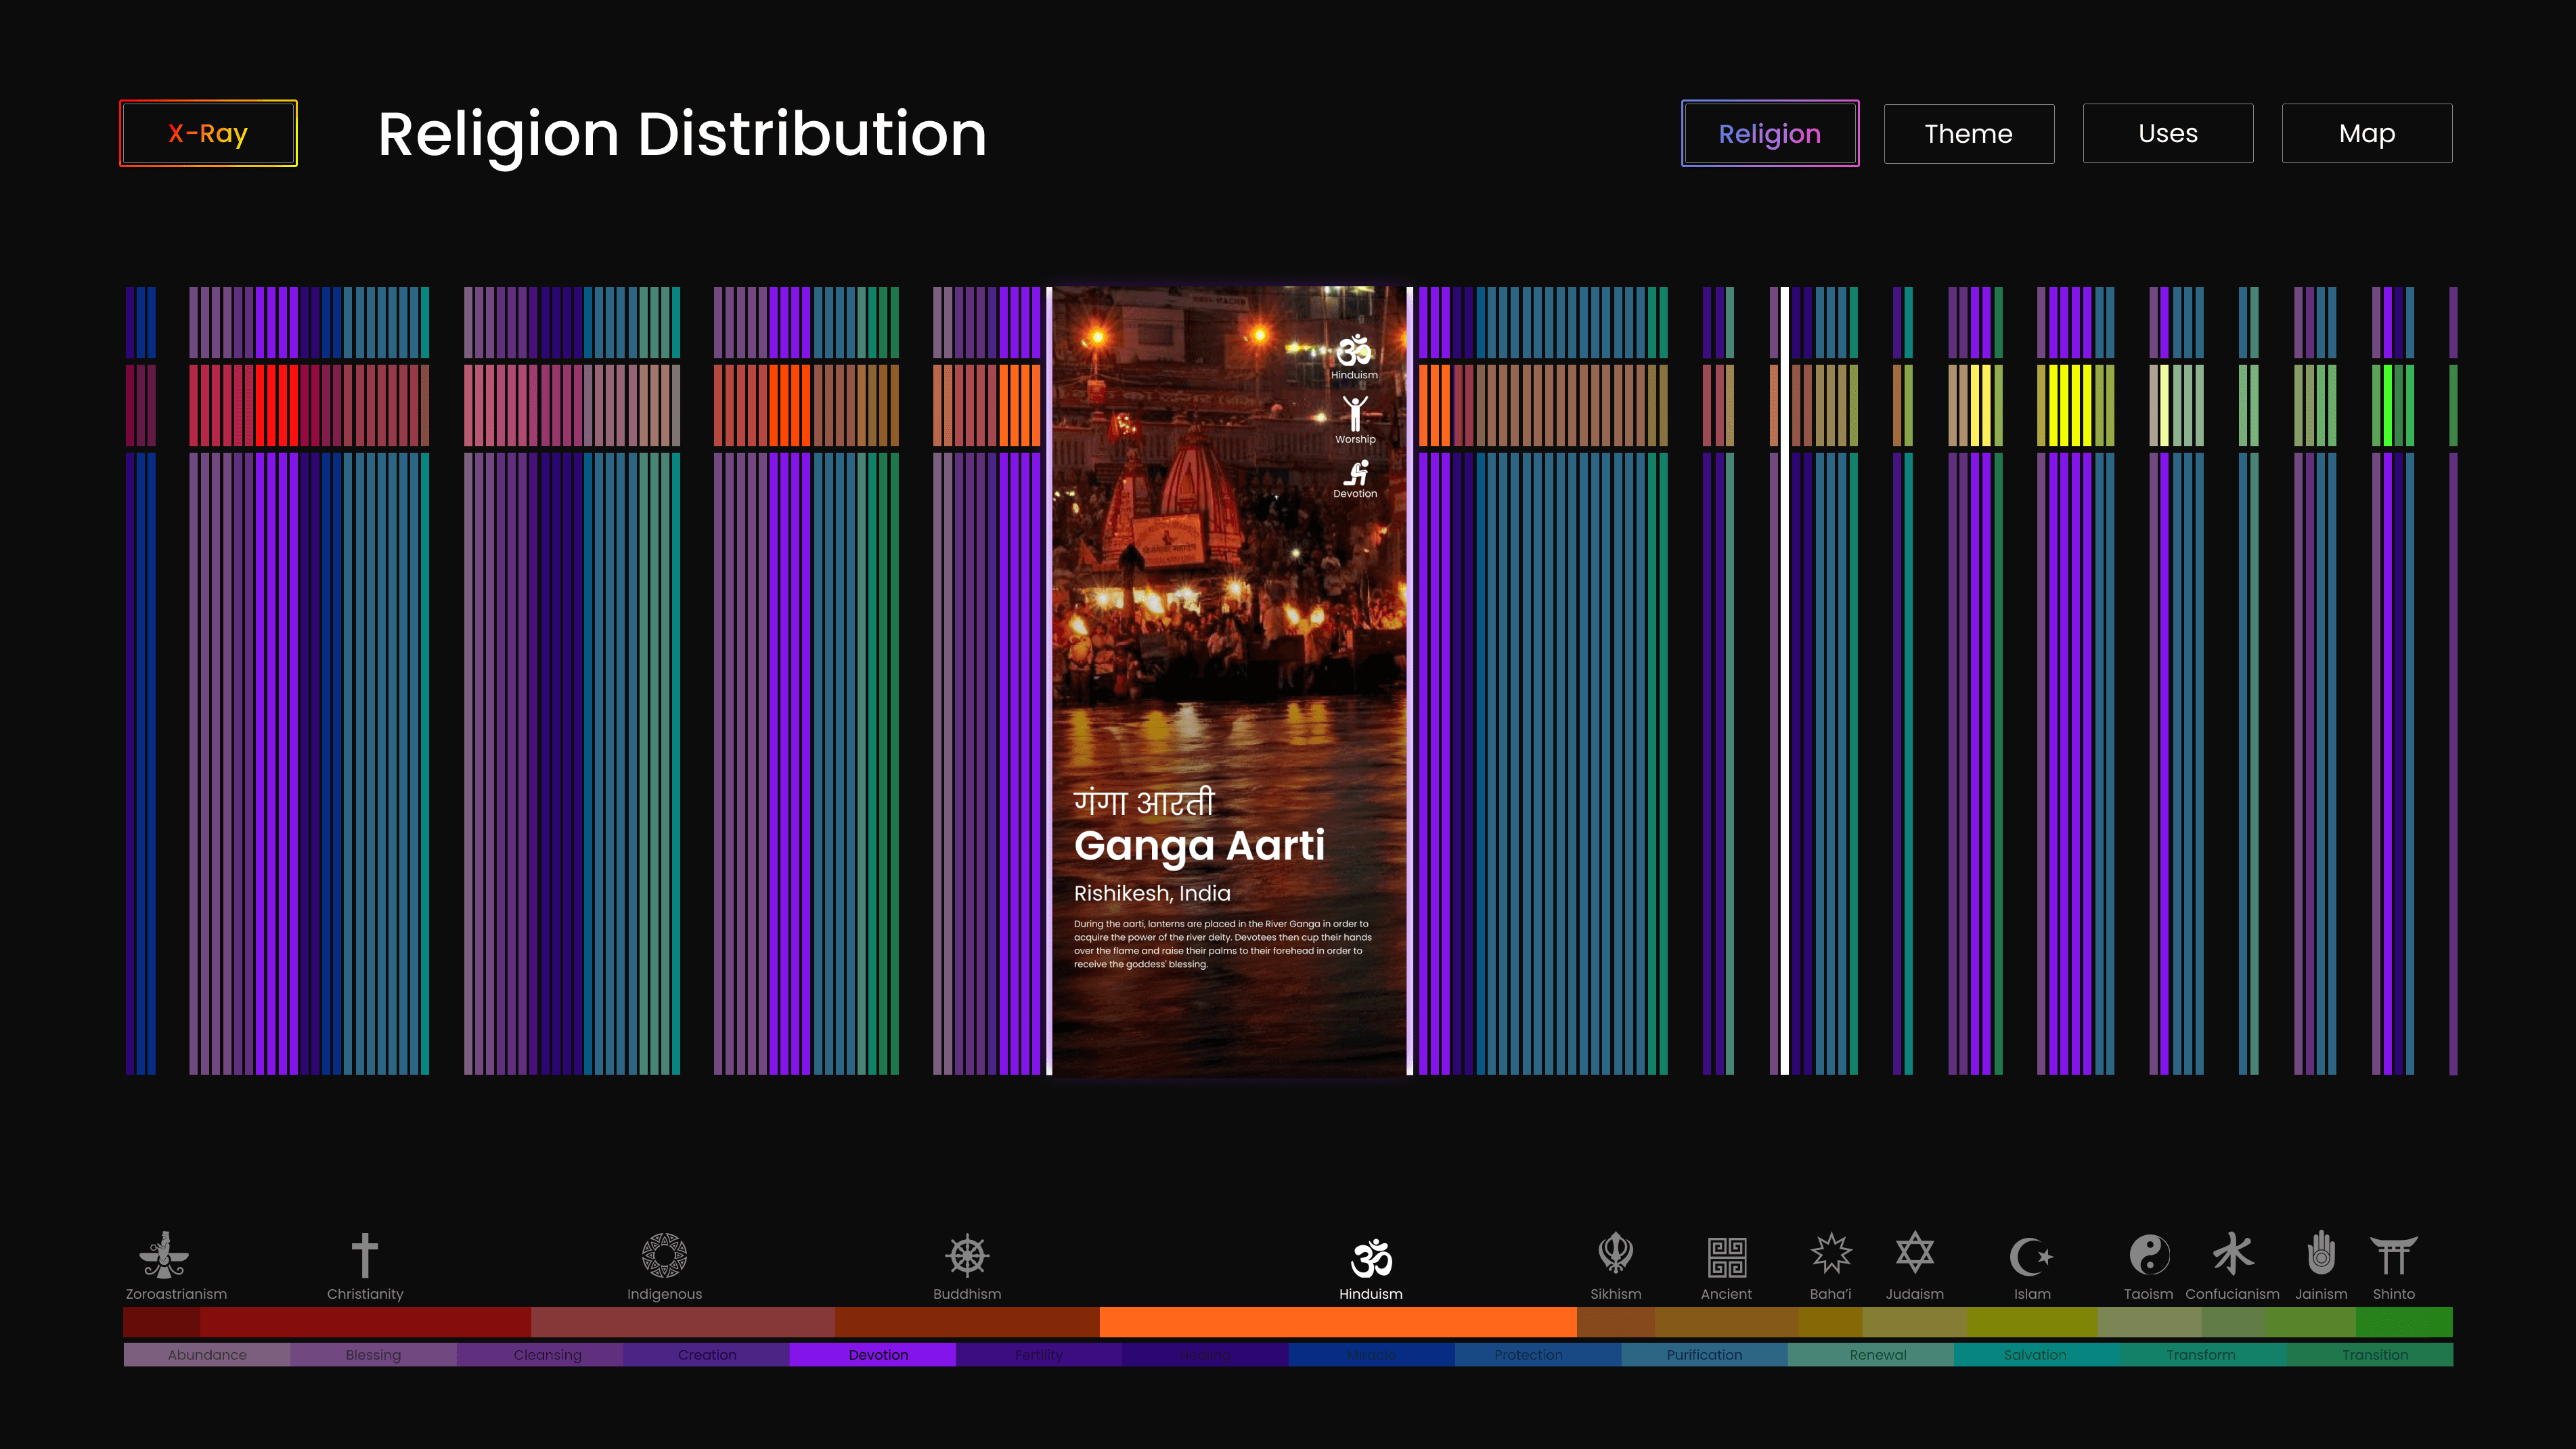The height and width of the screenshot is (1449, 2576).
Task: Switch to the Theme tab
Action: point(1968,133)
